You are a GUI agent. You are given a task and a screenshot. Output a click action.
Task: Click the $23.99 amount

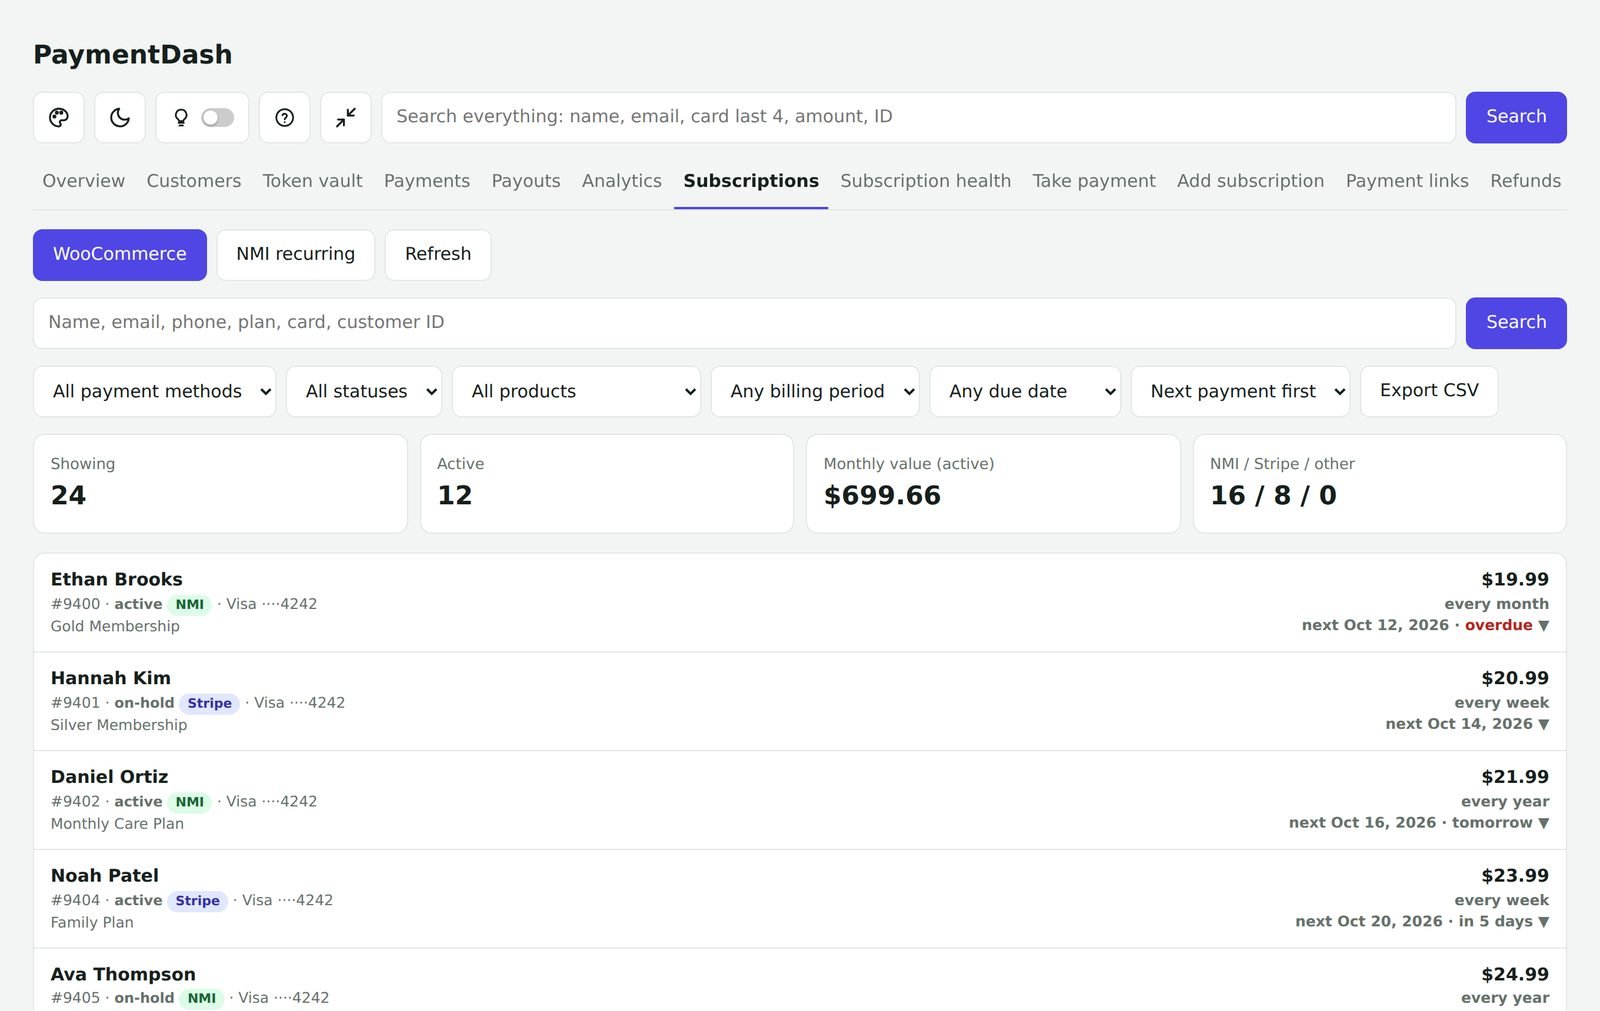(1515, 876)
